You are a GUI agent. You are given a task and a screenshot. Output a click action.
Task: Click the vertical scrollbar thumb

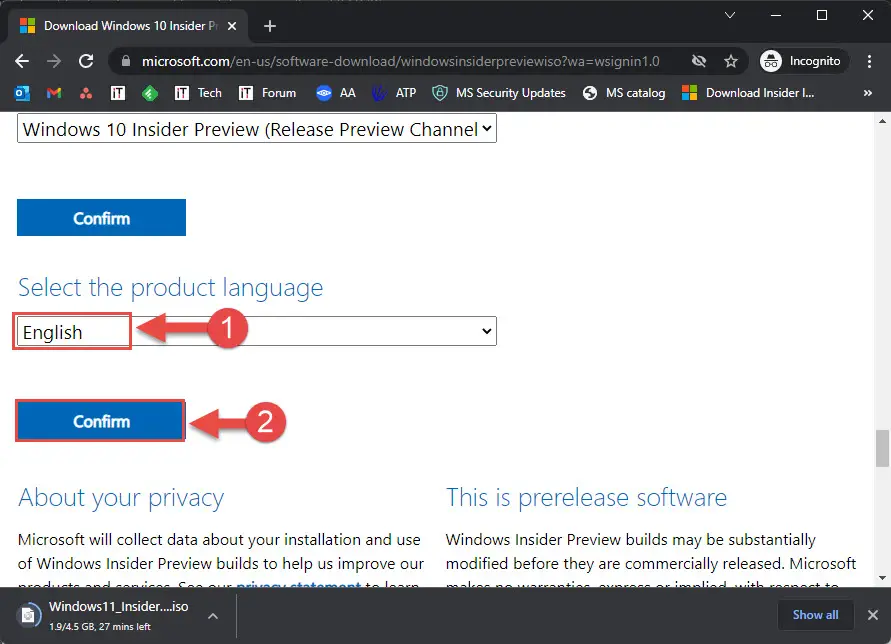[882, 448]
